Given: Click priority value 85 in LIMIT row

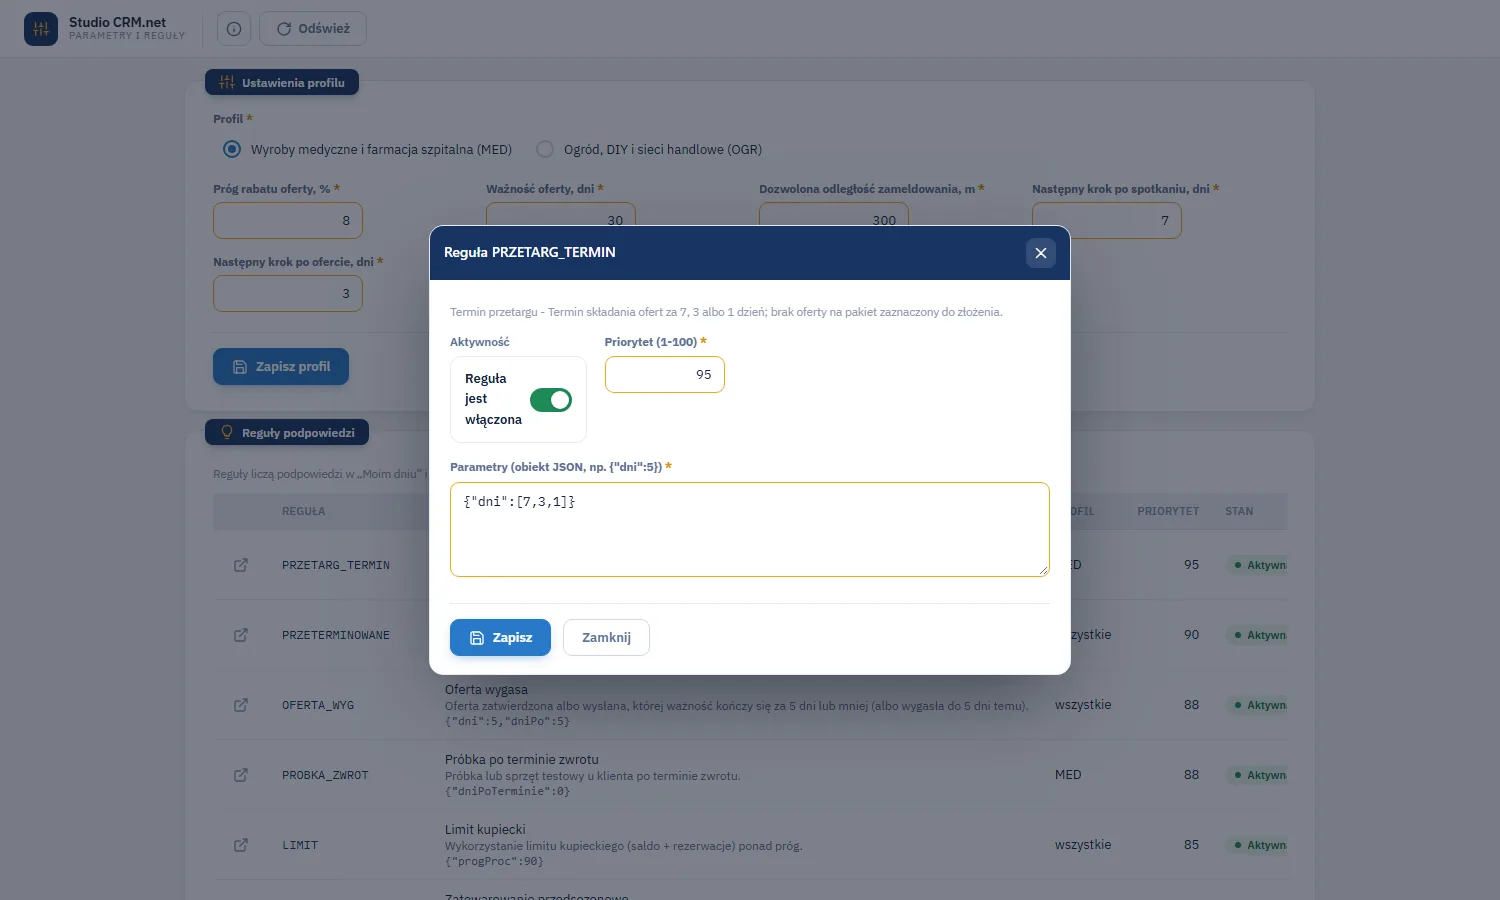Looking at the screenshot, I should point(1191,845).
